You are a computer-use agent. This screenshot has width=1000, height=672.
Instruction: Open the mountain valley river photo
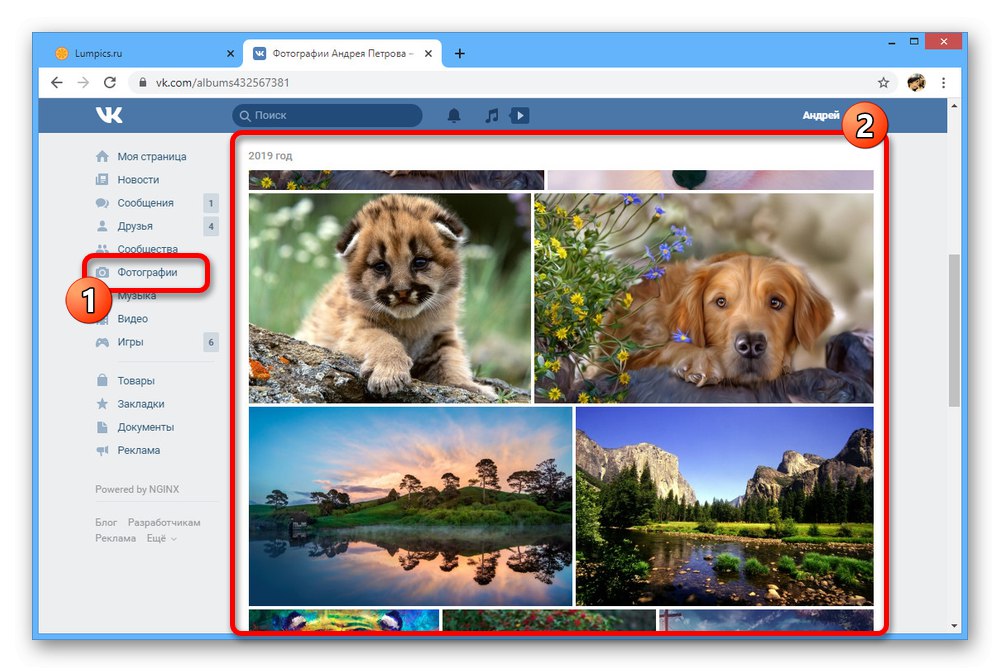coord(724,506)
